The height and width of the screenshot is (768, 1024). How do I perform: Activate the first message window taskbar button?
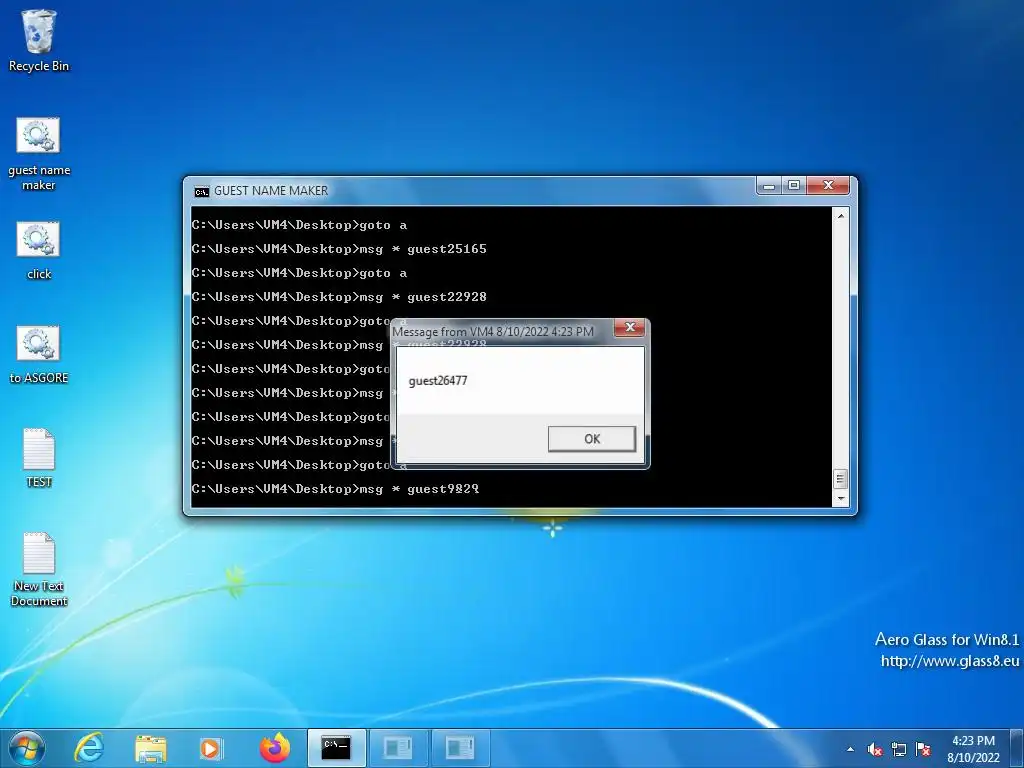tap(397, 748)
